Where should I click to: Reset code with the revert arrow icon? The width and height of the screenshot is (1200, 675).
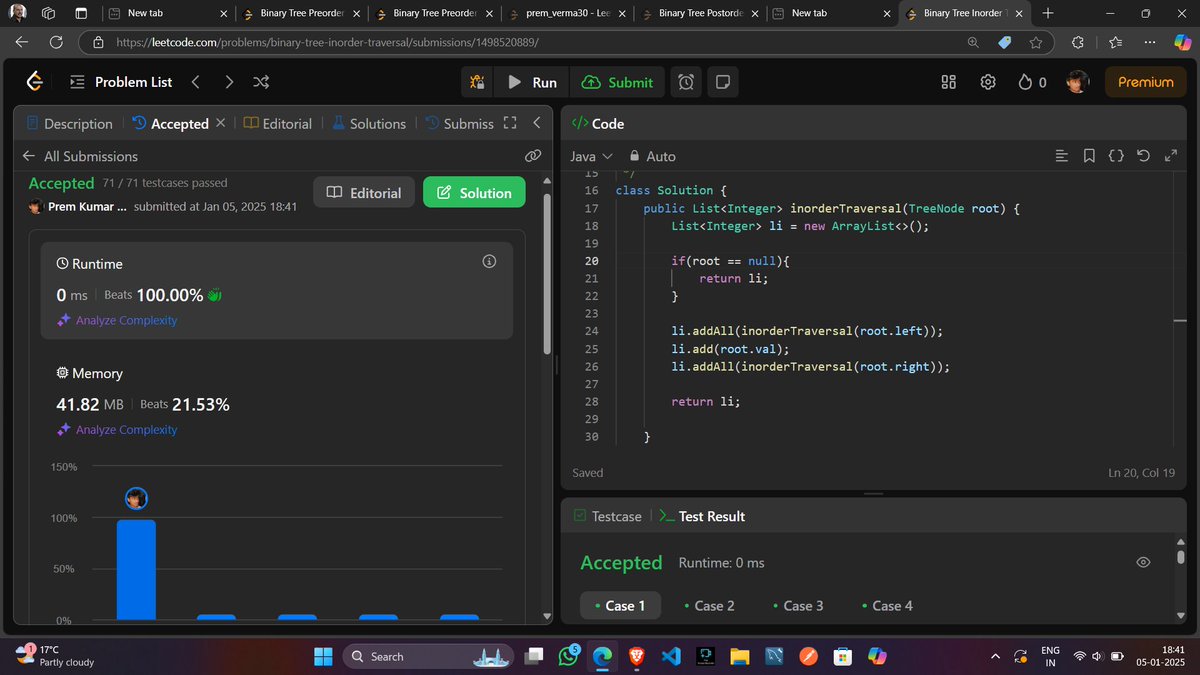click(1144, 156)
